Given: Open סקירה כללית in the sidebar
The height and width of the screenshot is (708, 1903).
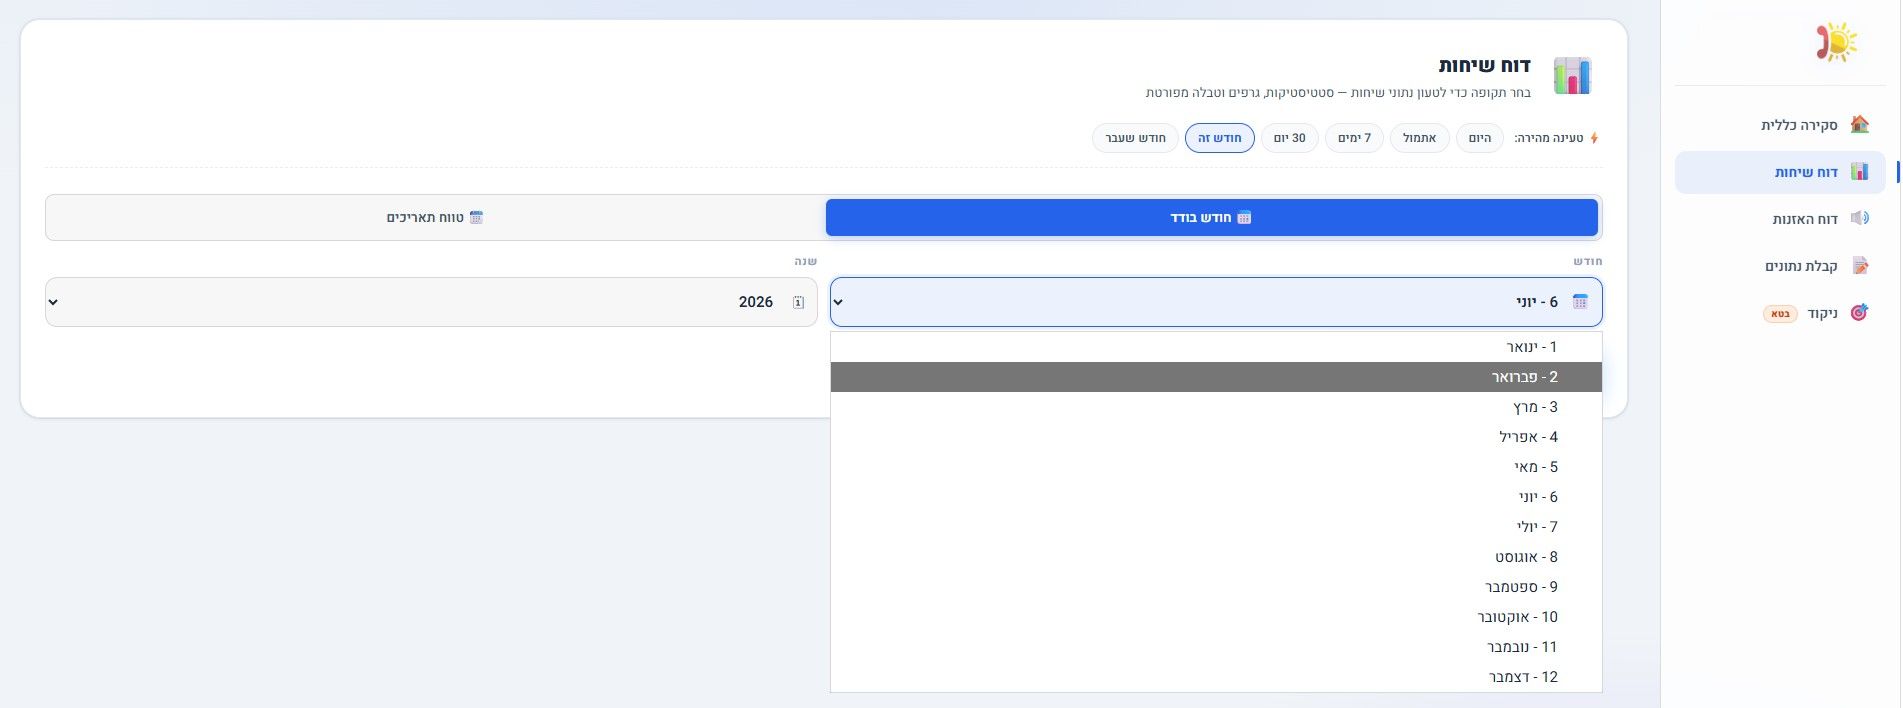Looking at the screenshot, I should click(x=1780, y=125).
